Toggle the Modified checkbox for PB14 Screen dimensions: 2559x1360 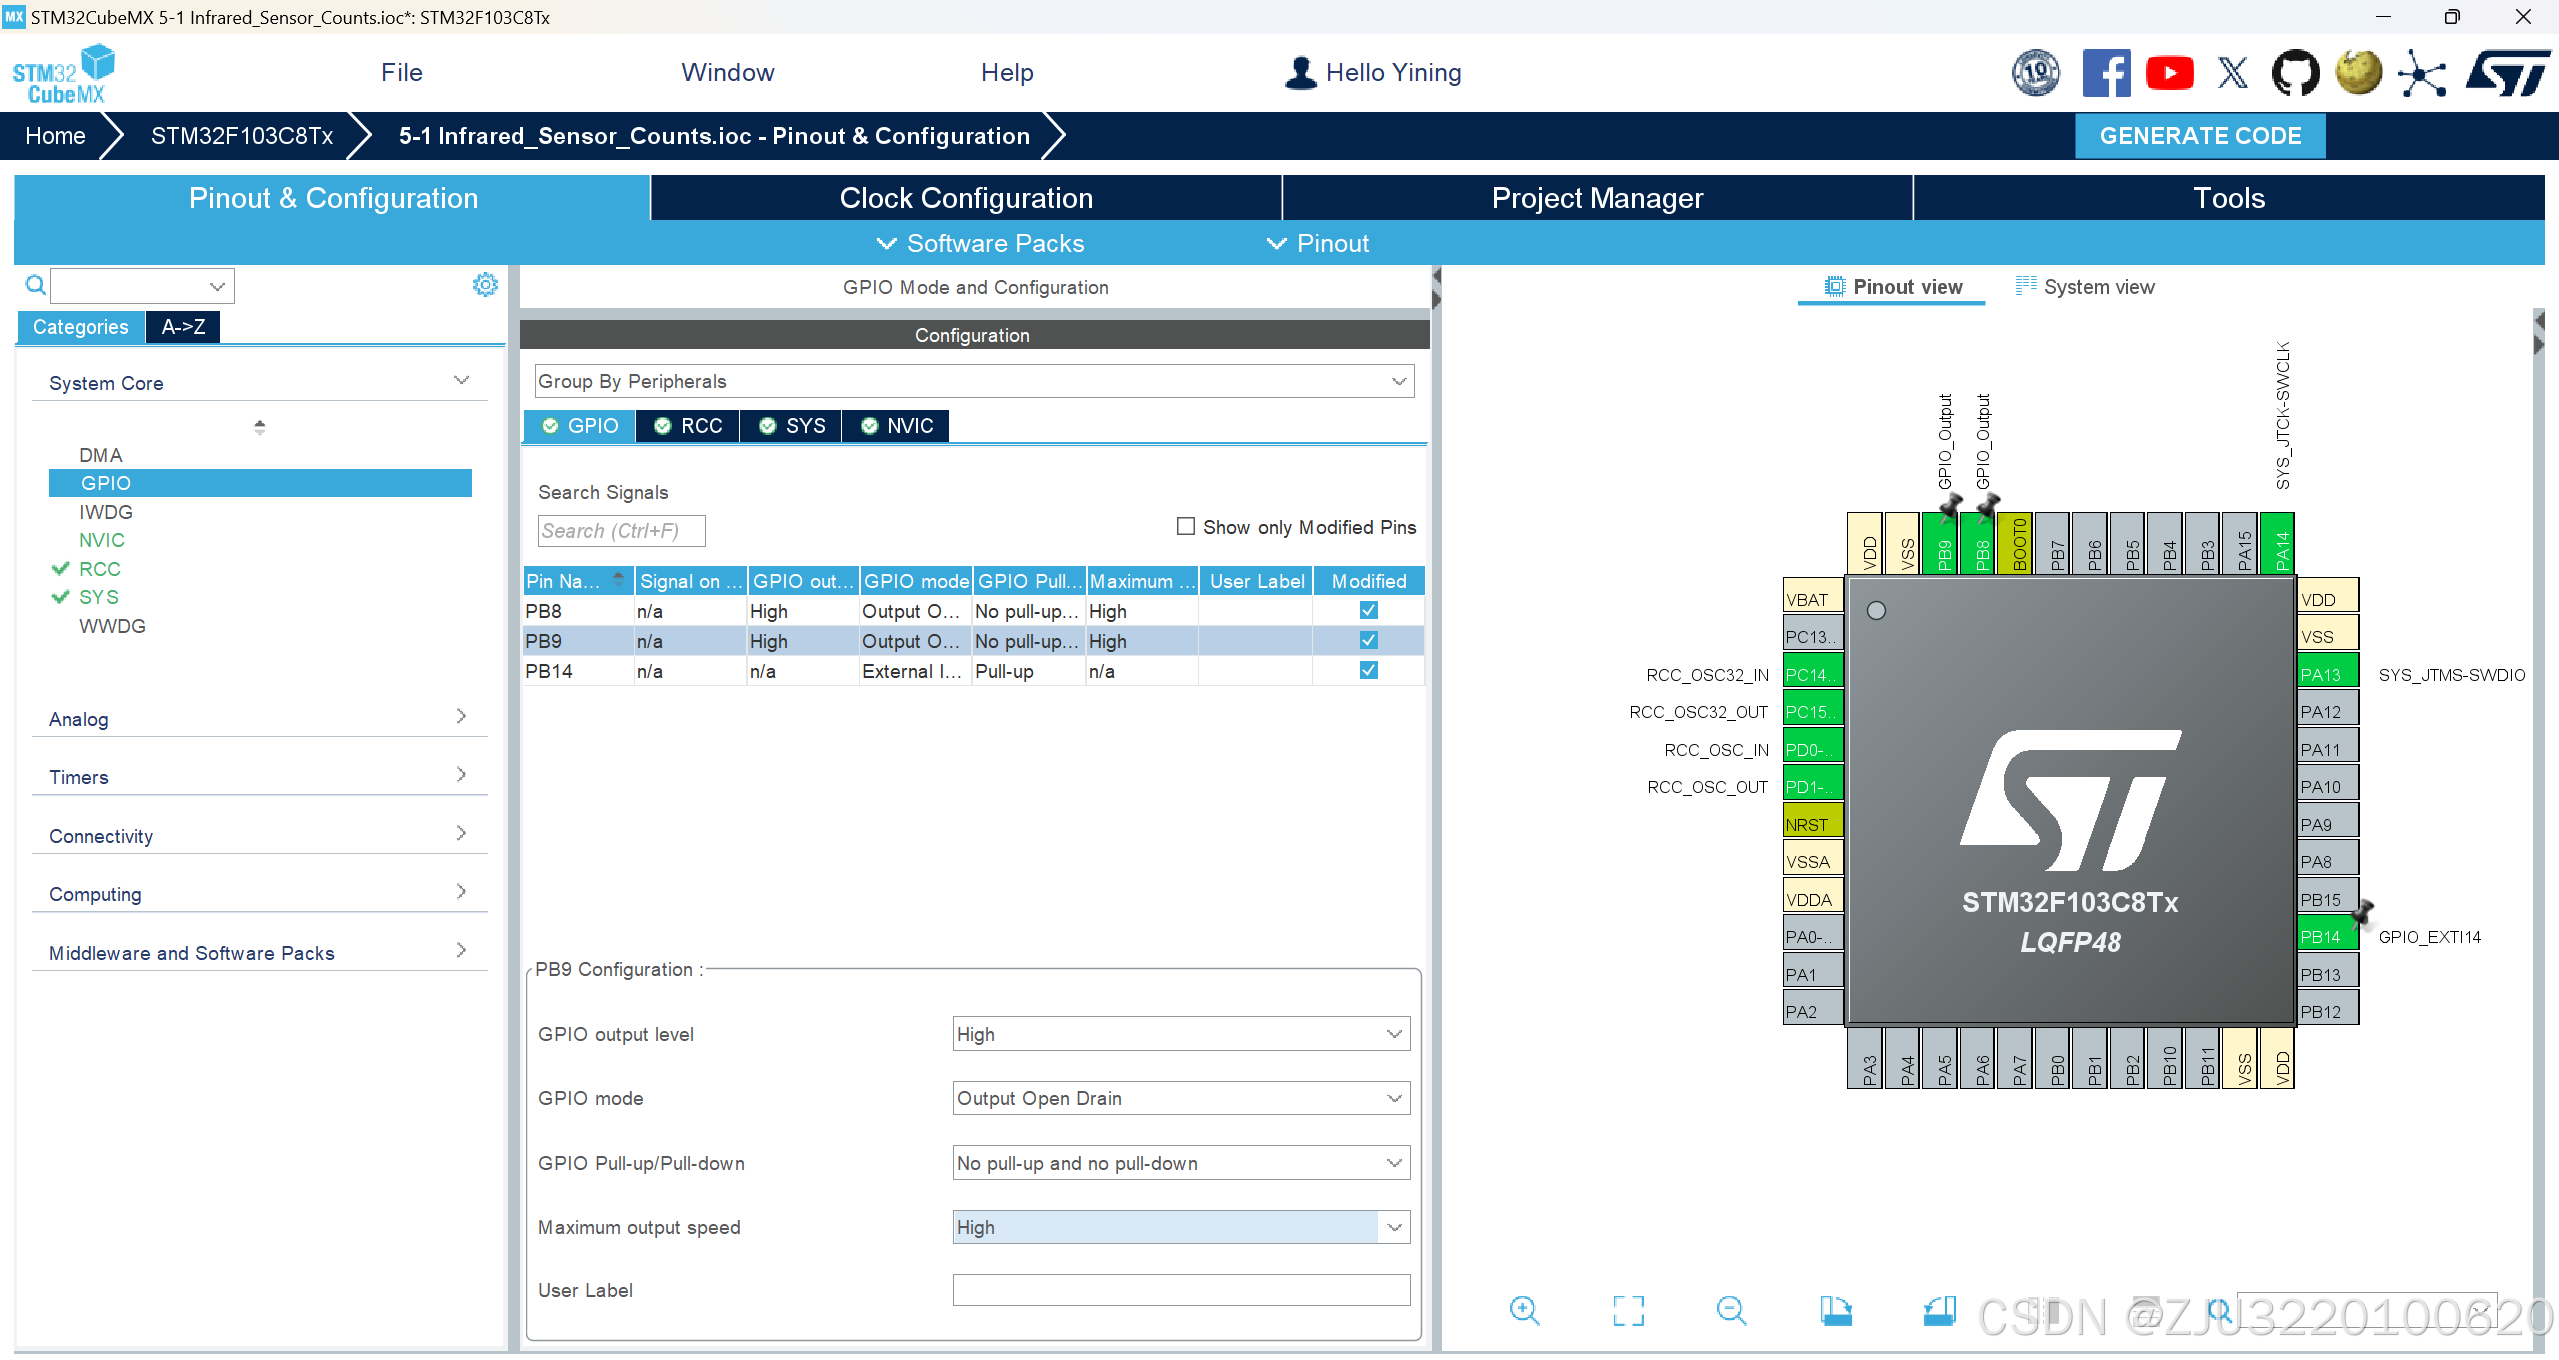(1368, 670)
